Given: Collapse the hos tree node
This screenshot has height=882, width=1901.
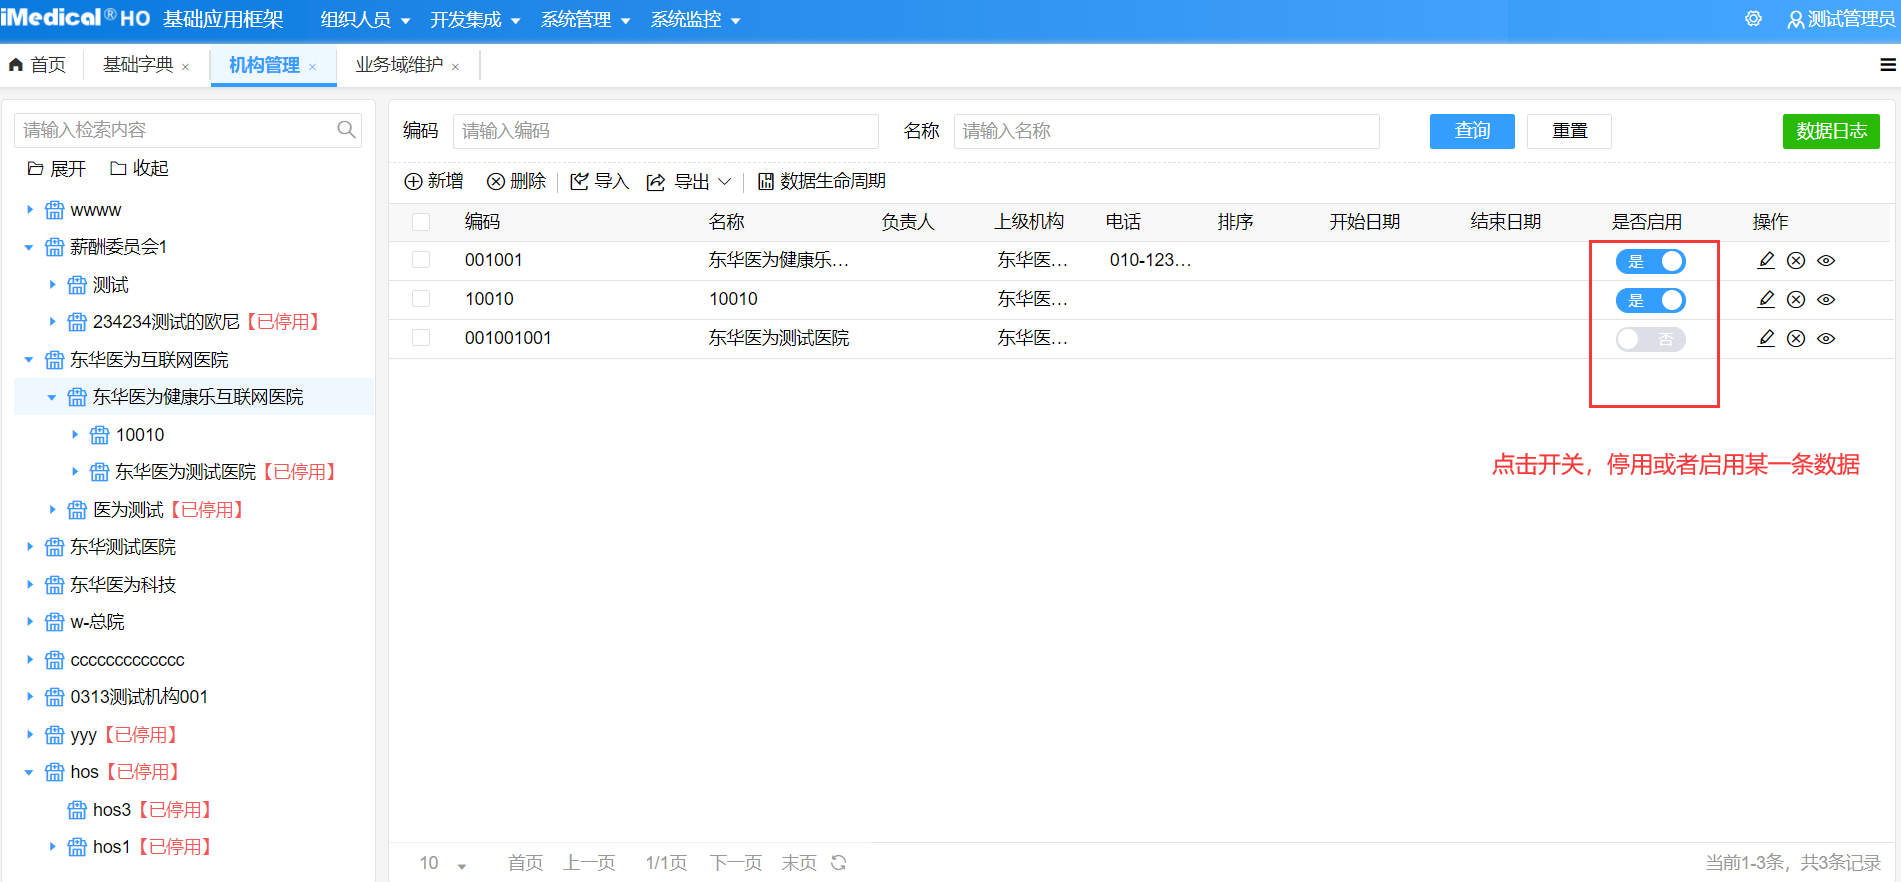Looking at the screenshot, I should (x=29, y=772).
